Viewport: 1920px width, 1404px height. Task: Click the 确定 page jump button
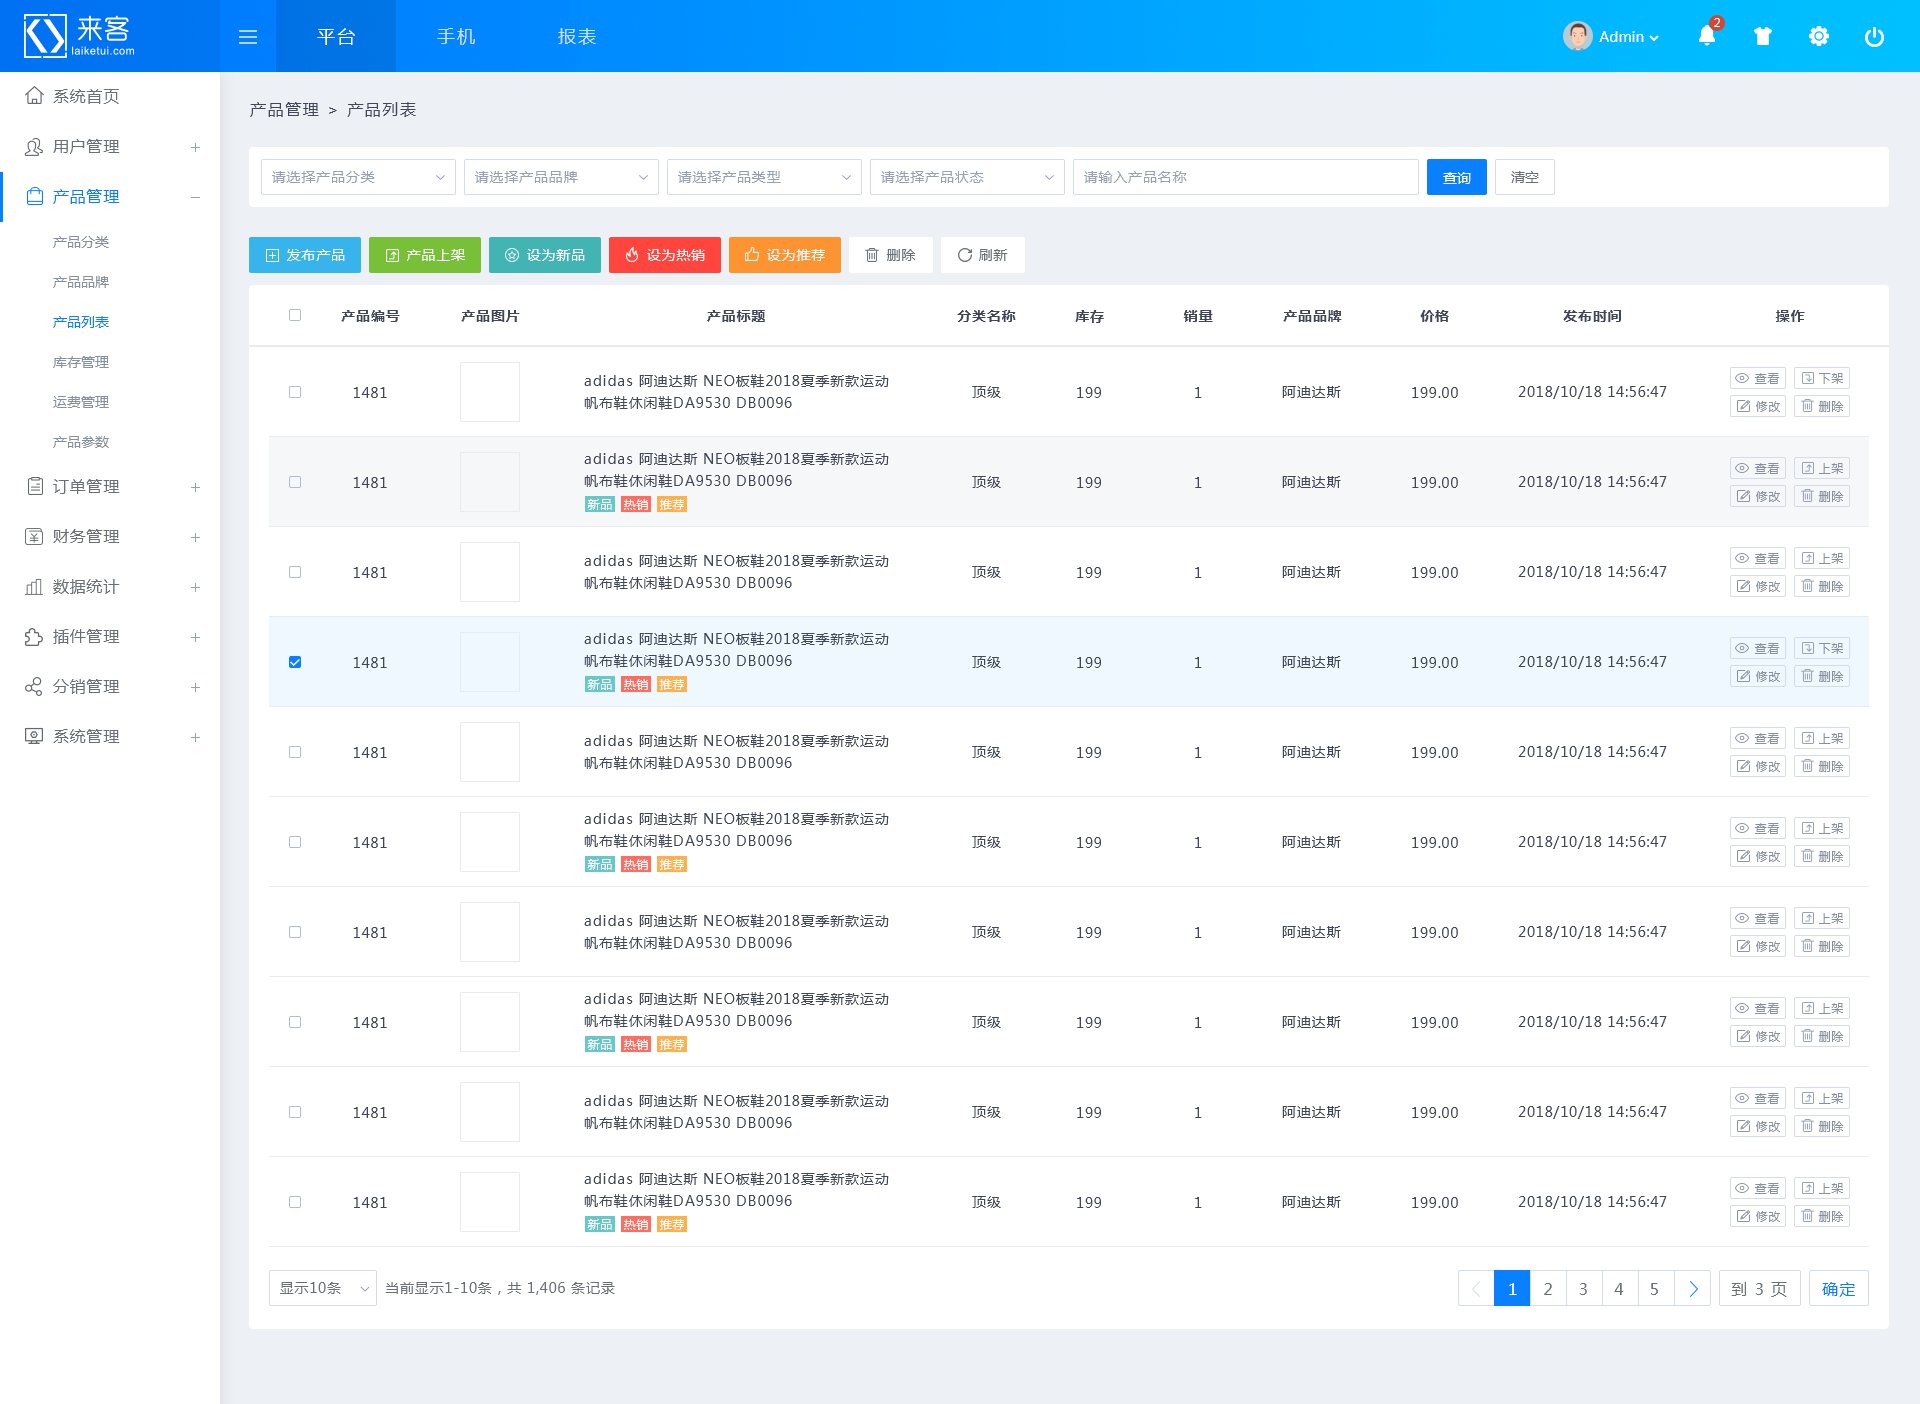[x=1839, y=1289]
